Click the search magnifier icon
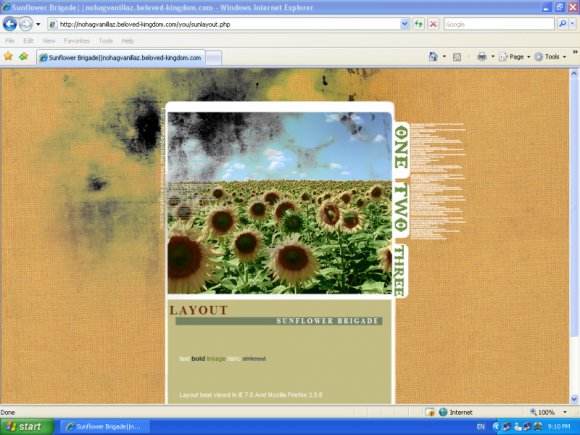The image size is (580, 435). pos(562,24)
